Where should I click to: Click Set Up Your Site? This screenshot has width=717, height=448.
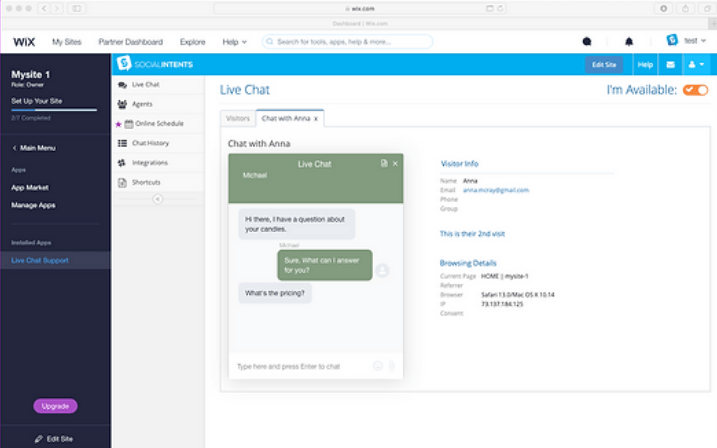[x=37, y=101]
